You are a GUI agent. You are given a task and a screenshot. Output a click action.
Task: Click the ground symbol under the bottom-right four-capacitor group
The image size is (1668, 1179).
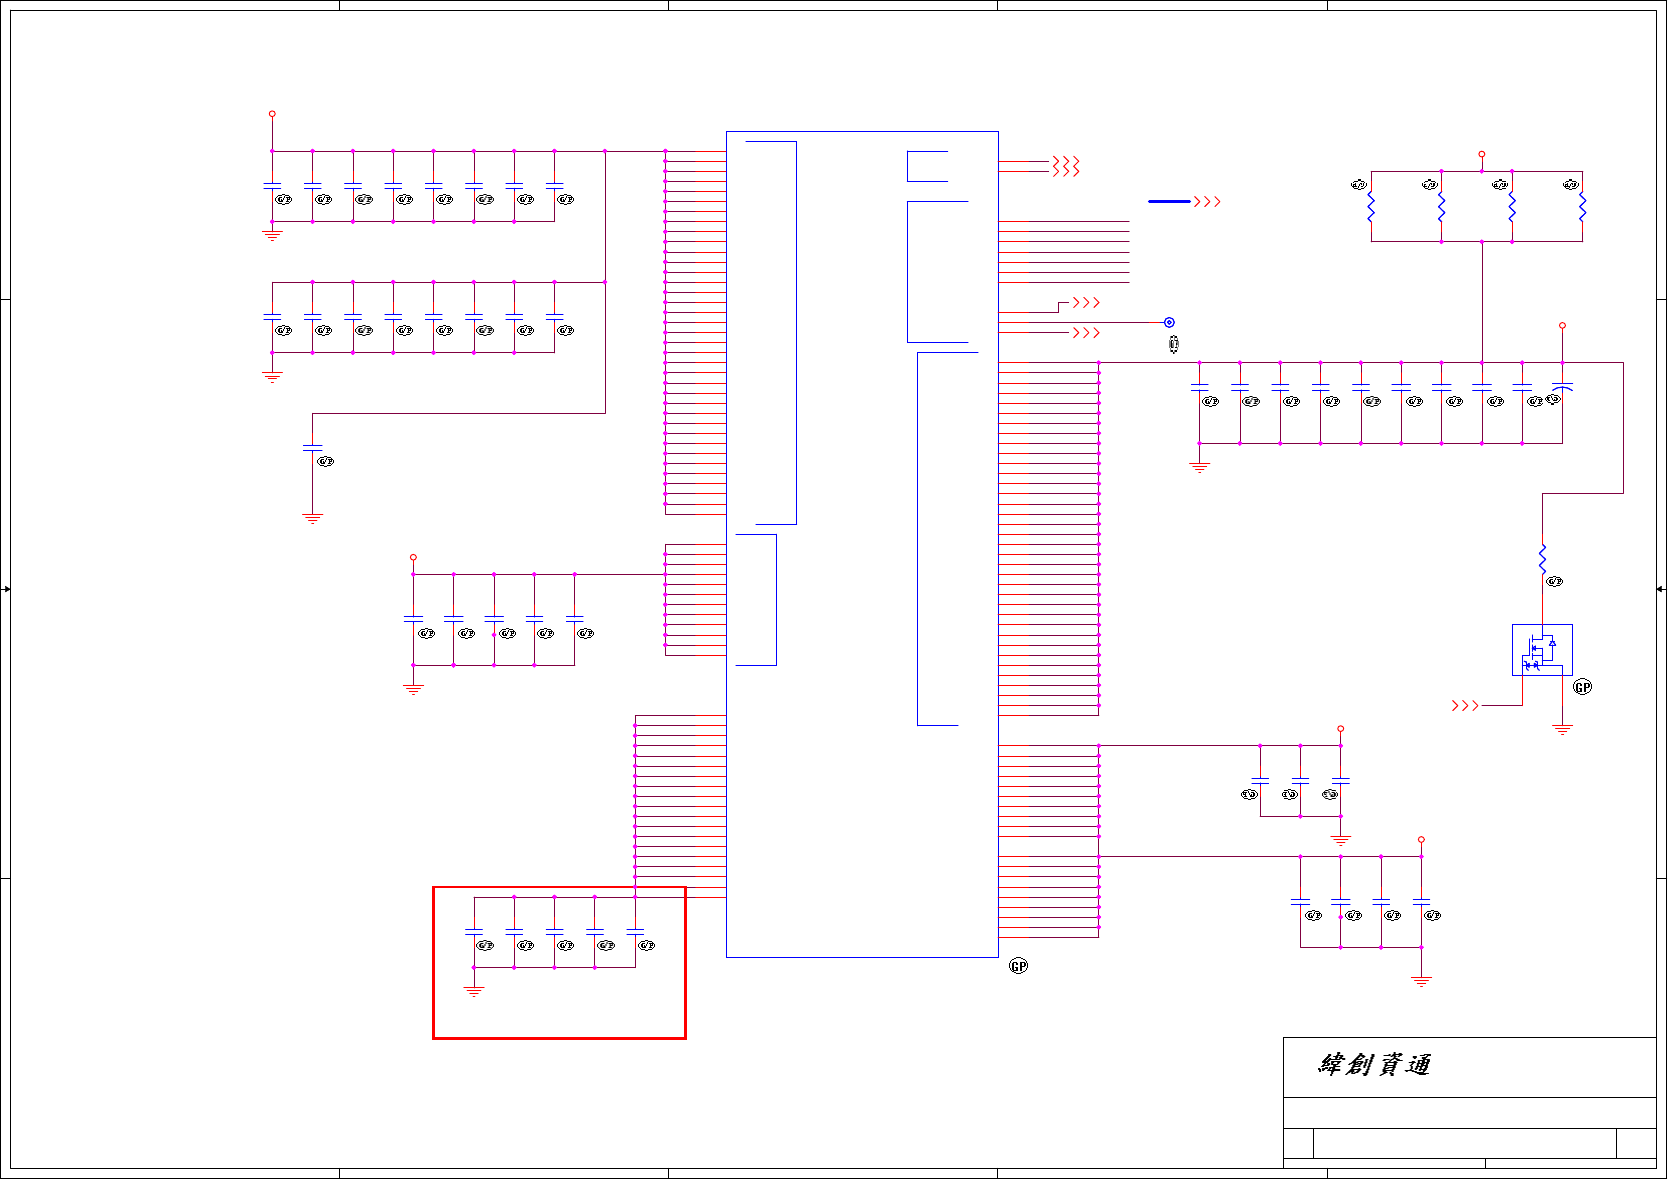[1421, 982]
